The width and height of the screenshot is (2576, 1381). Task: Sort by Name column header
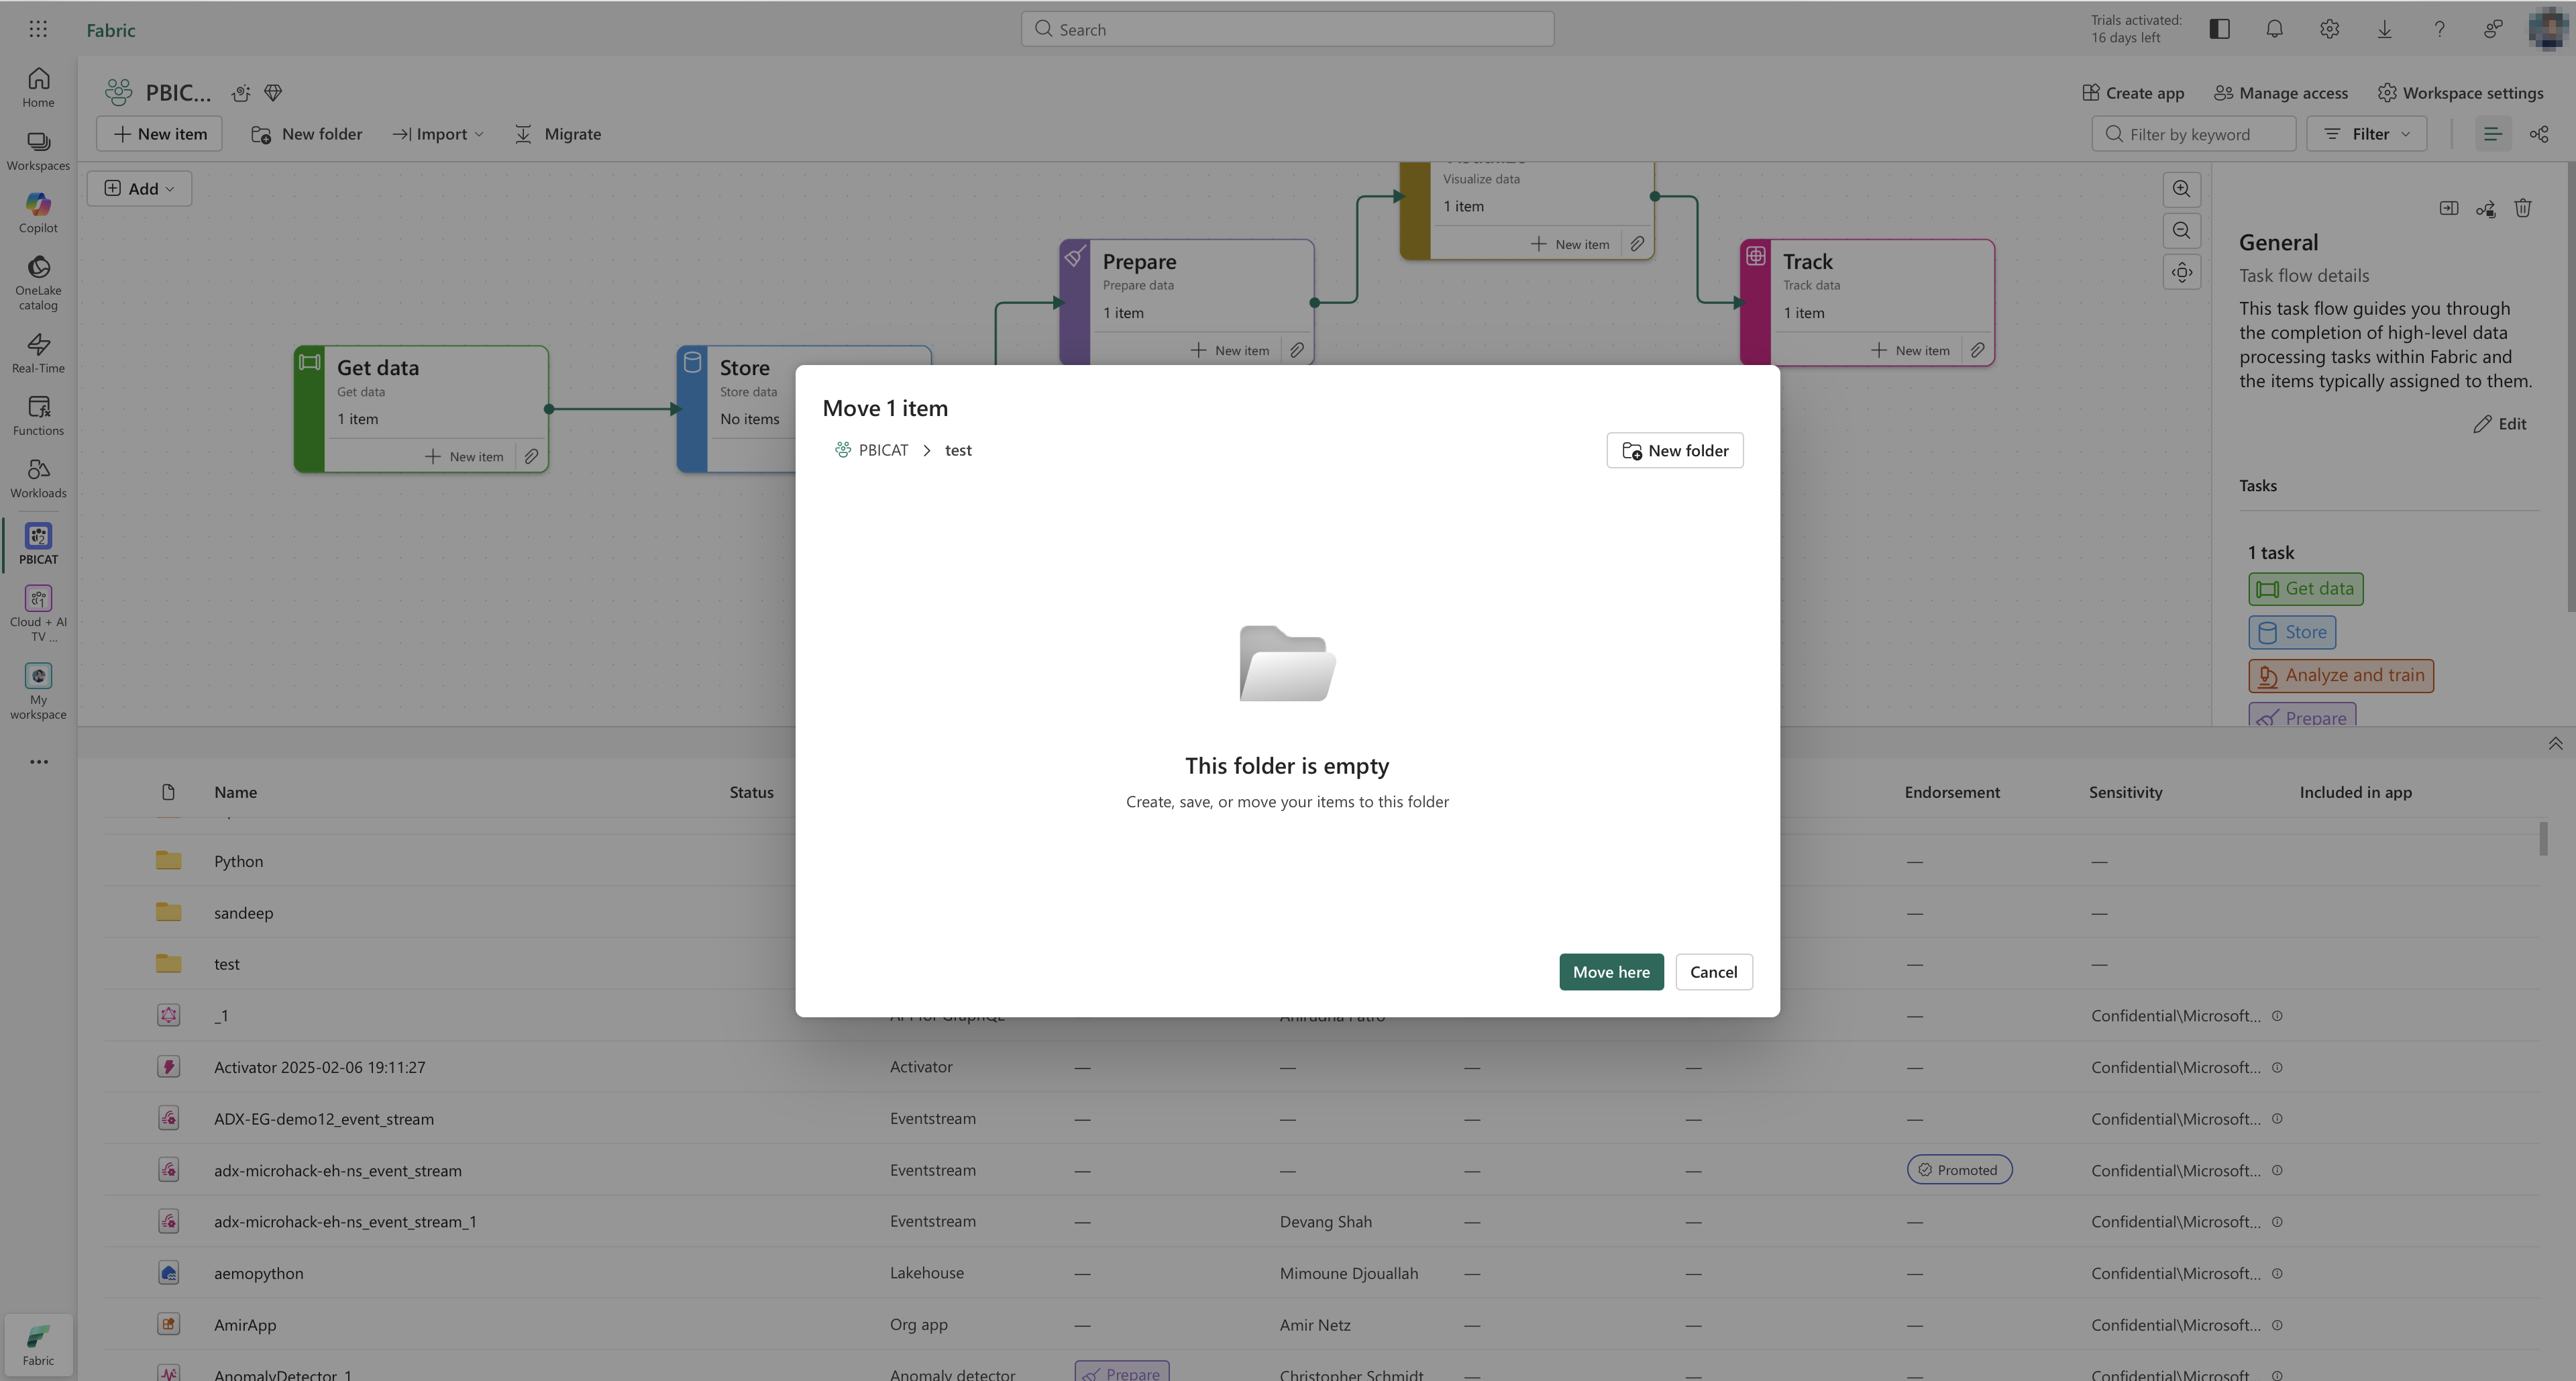235,792
